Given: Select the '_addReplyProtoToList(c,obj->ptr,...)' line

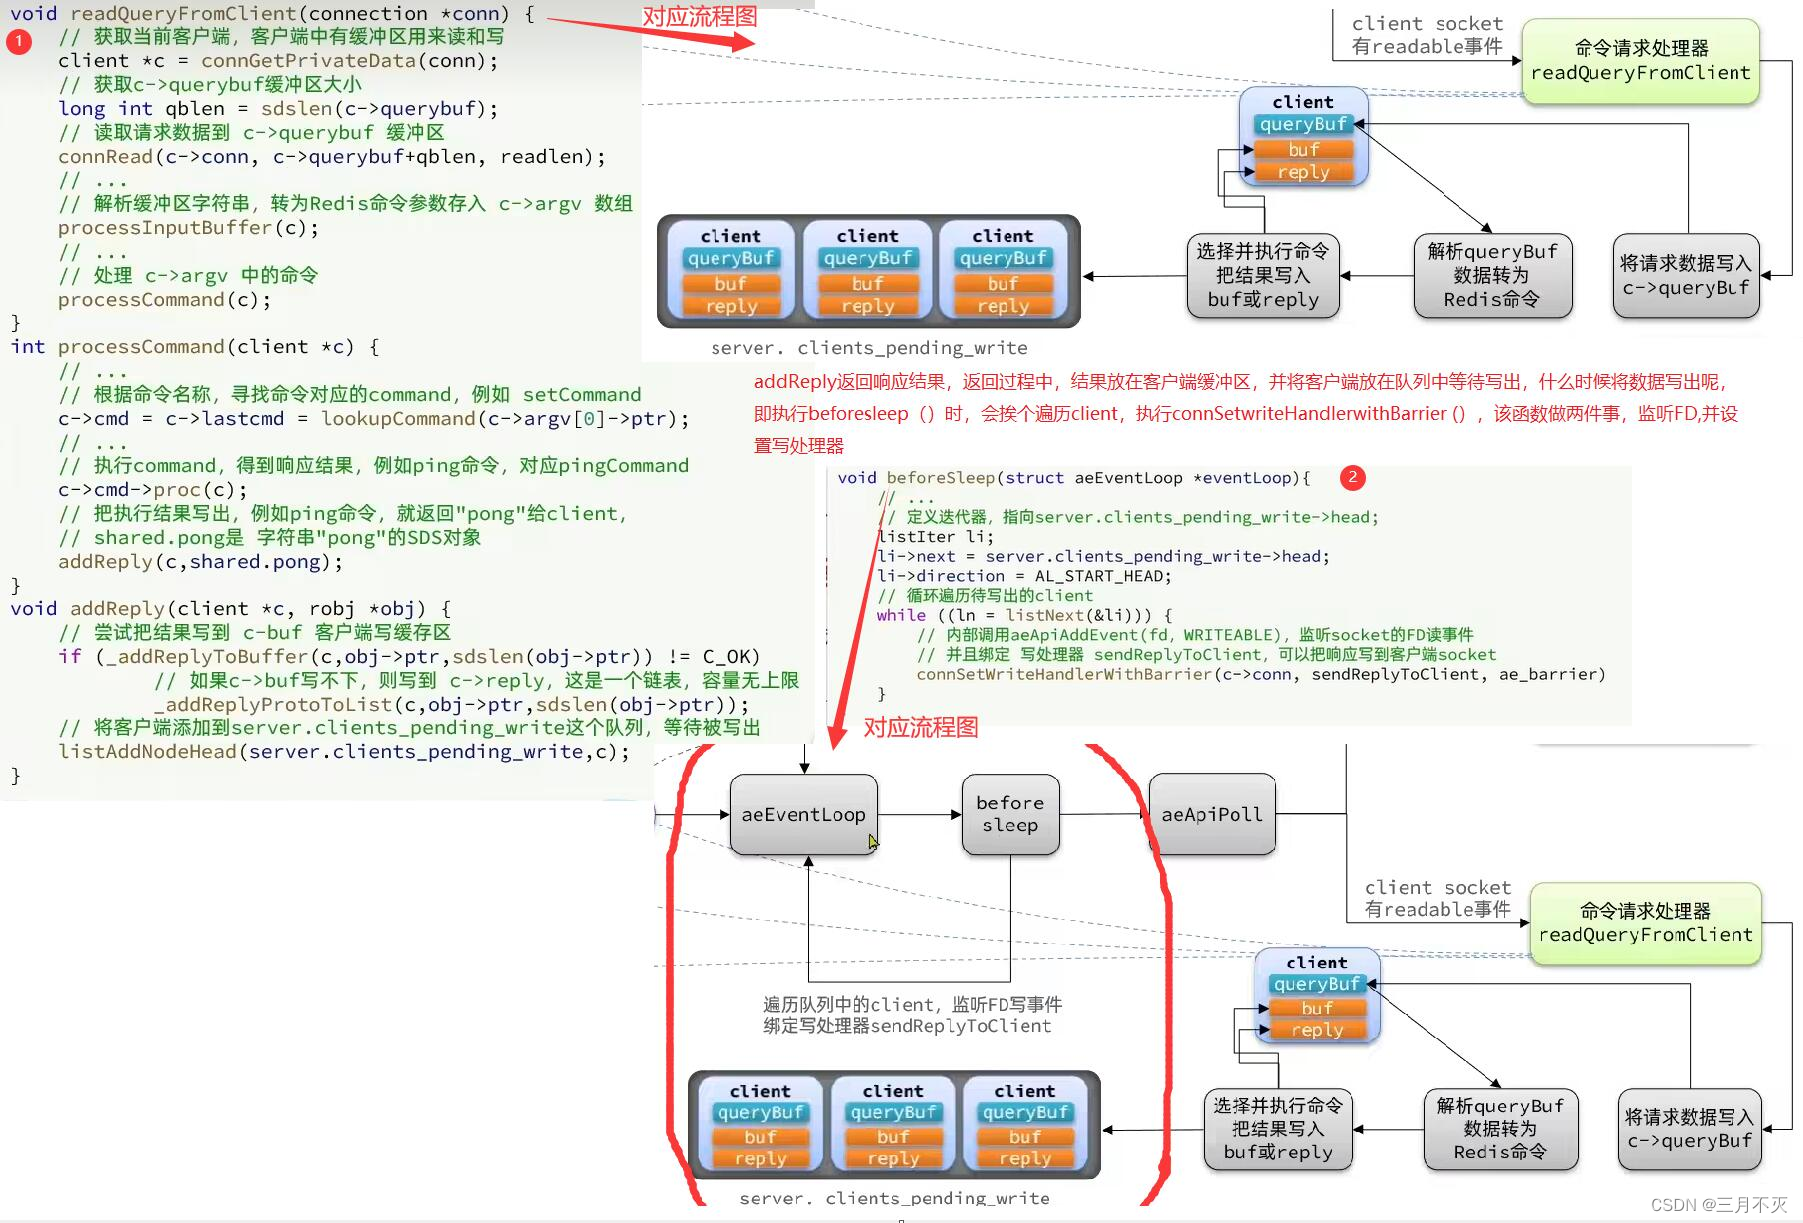Looking at the screenshot, I should click(x=451, y=704).
